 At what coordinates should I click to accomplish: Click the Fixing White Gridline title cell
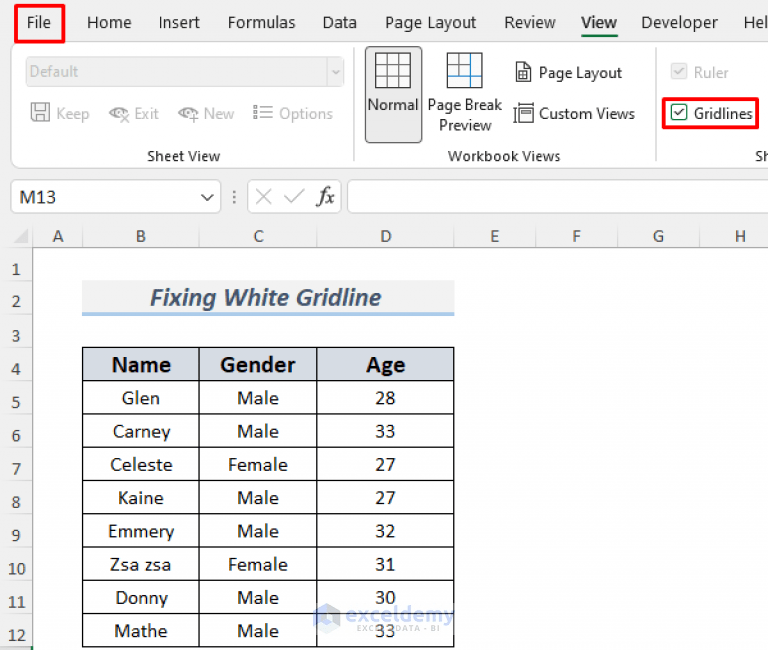[x=268, y=297]
